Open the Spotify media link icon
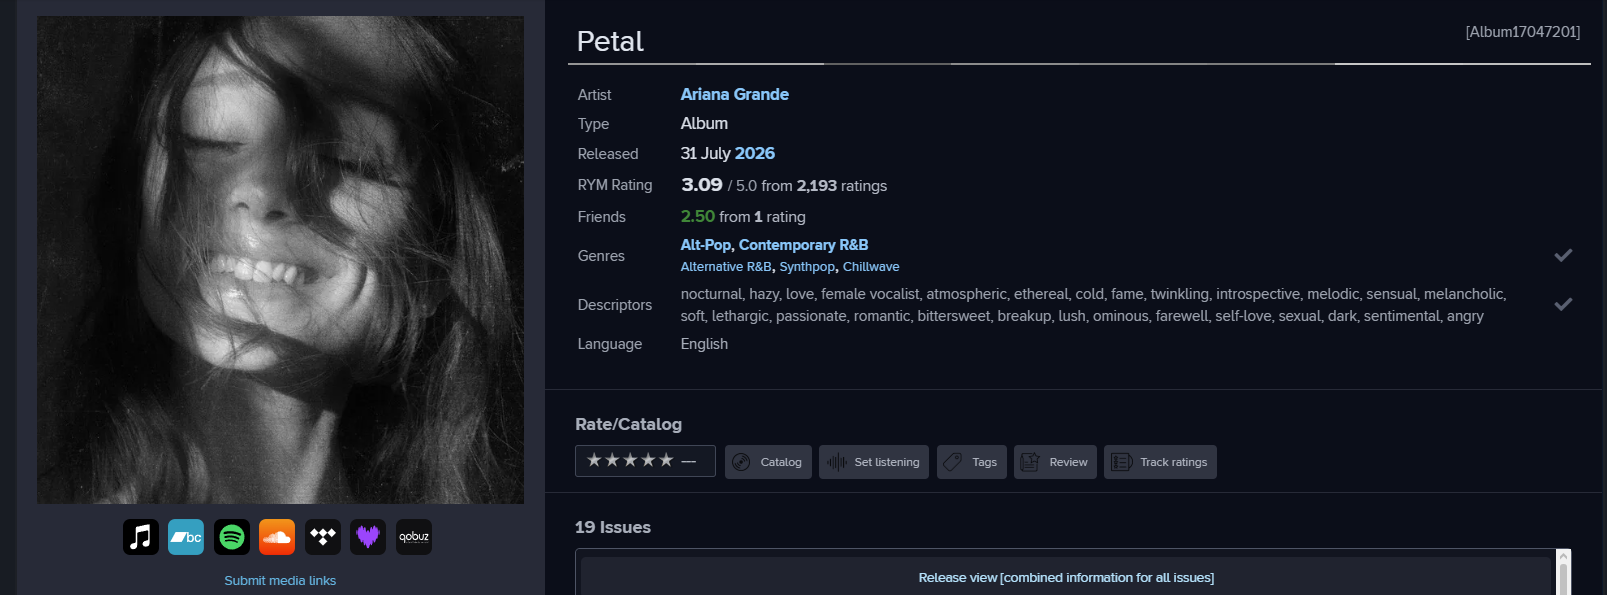 [x=232, y=537]
